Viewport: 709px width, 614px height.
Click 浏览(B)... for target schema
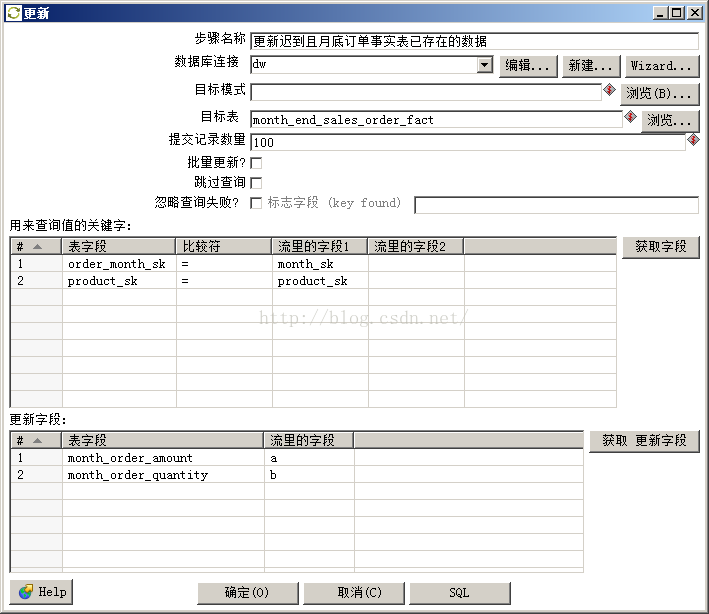pos(659,94)
